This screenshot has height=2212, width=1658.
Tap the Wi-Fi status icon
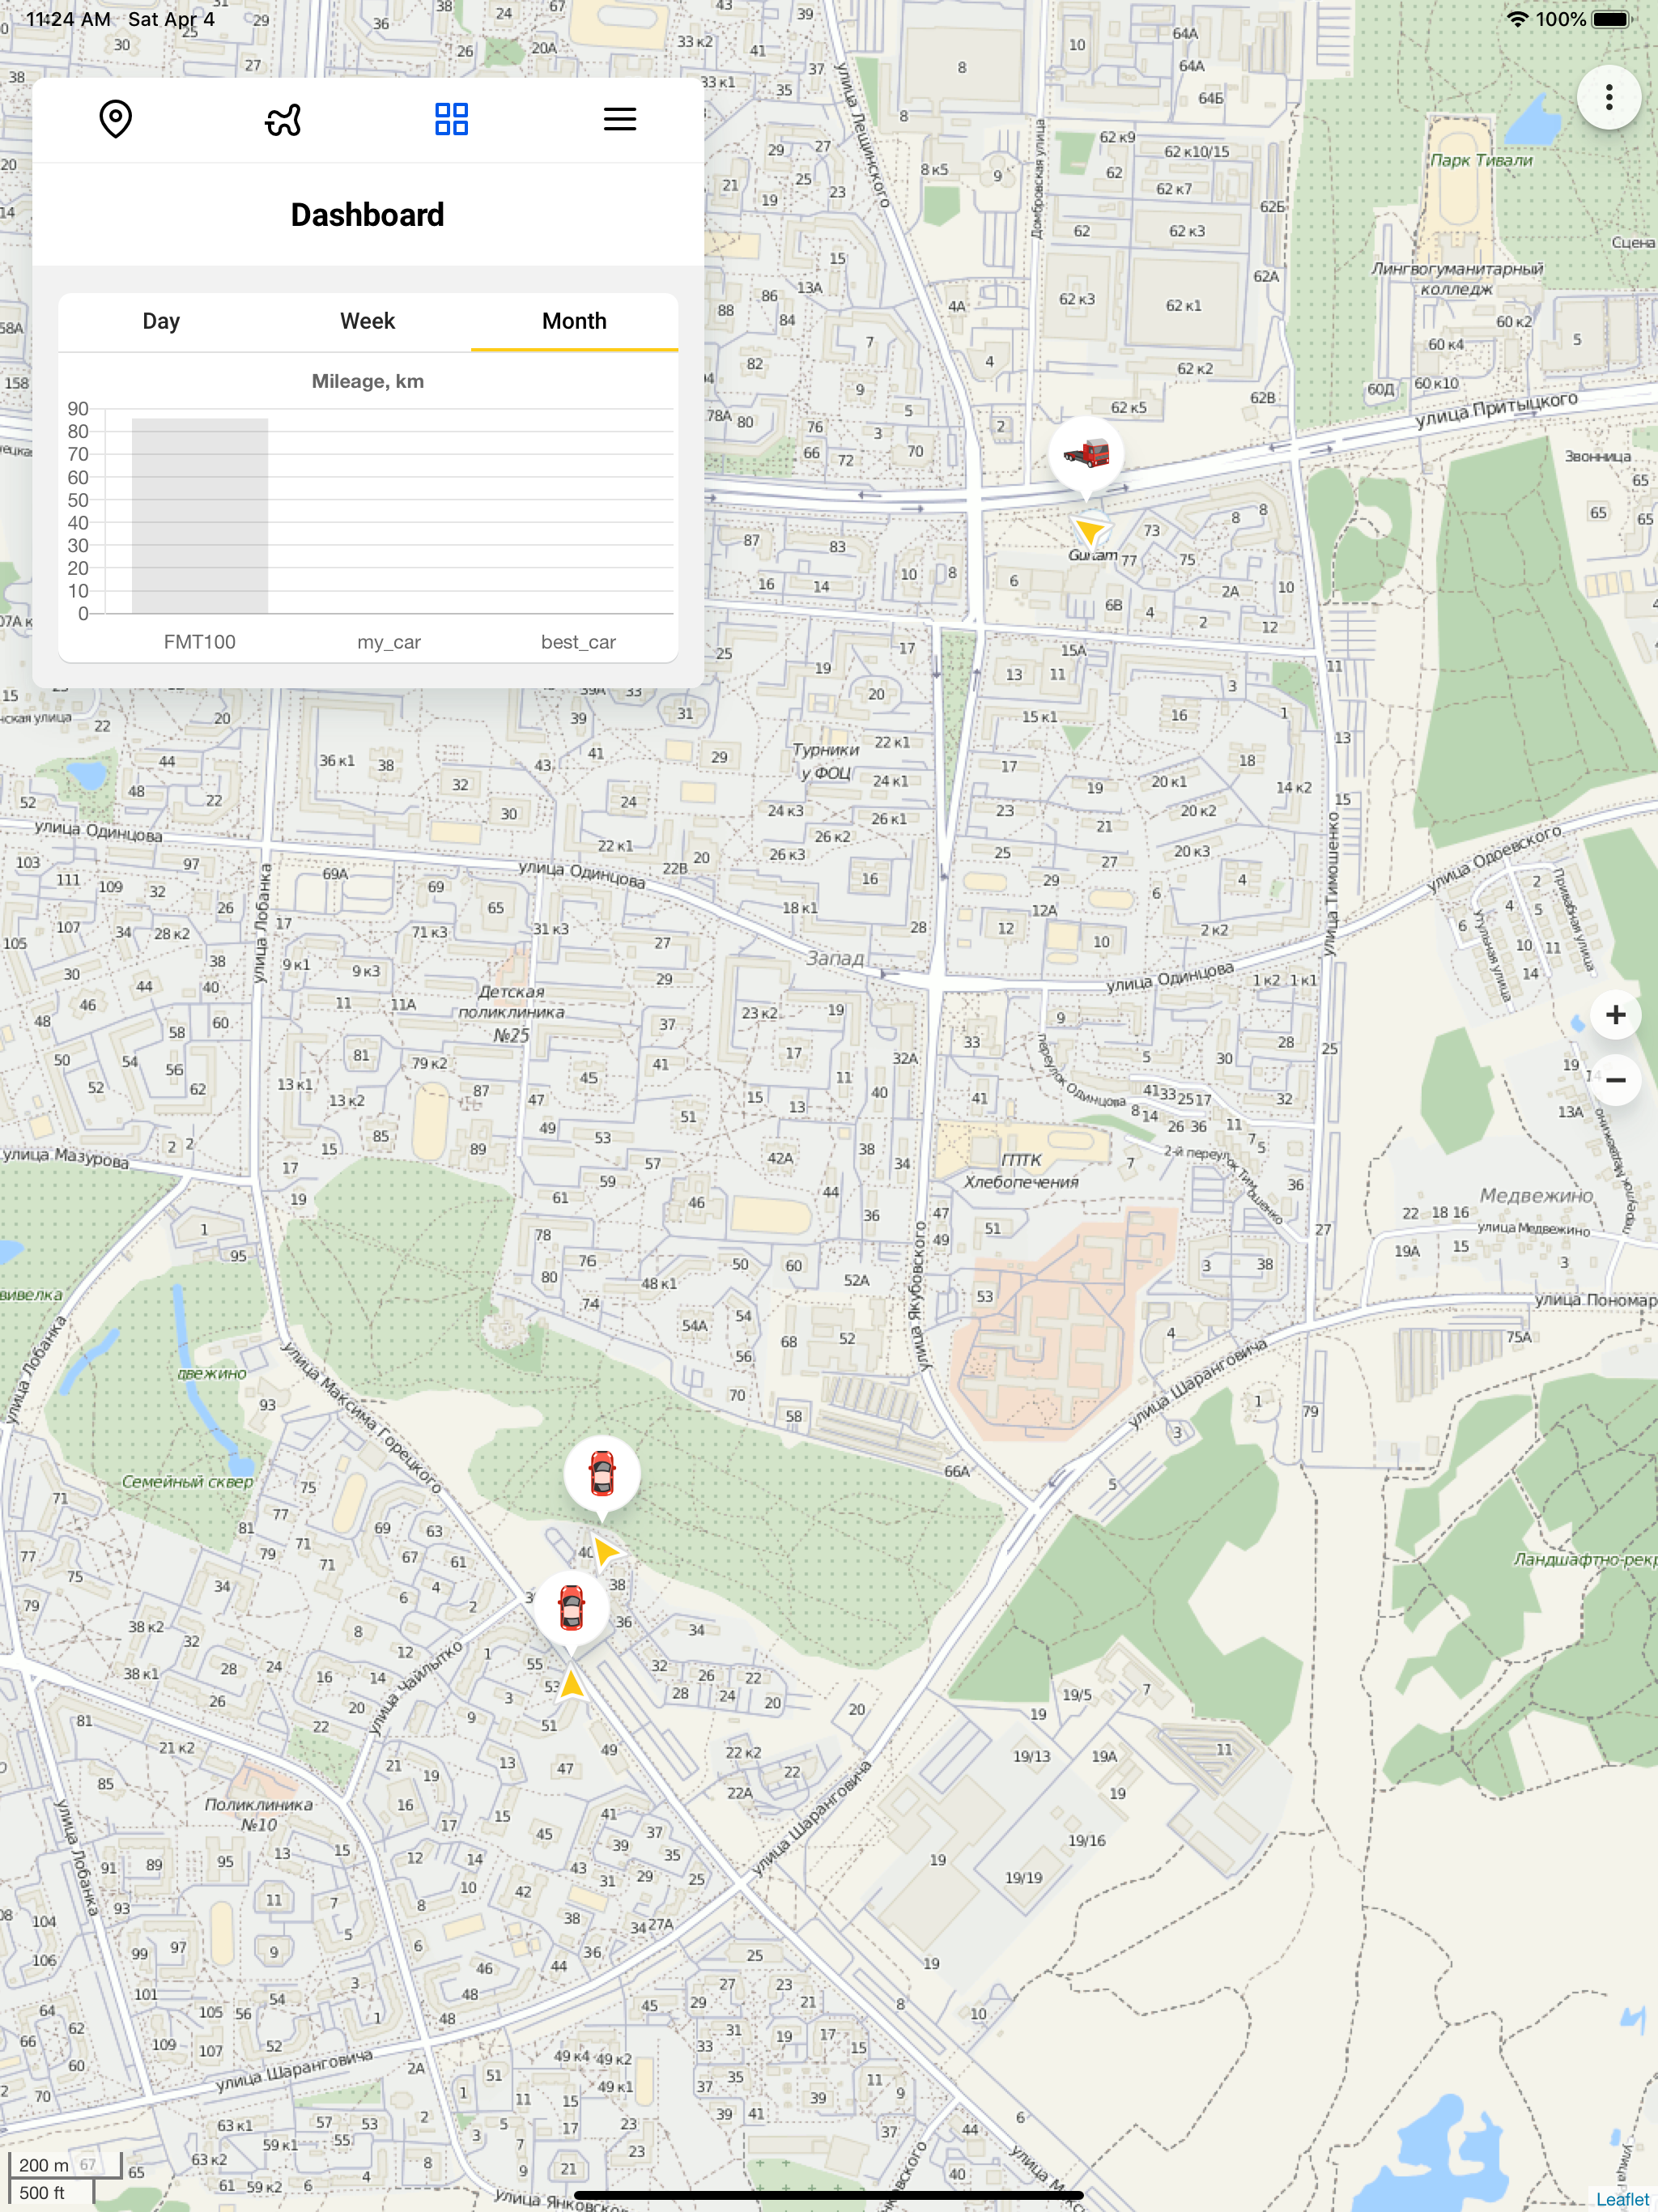[1517, 19]
